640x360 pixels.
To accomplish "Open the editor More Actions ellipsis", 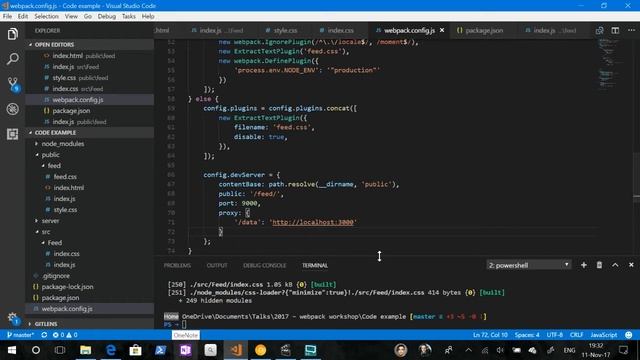I will pyautogui.click(x=631, y=31).
